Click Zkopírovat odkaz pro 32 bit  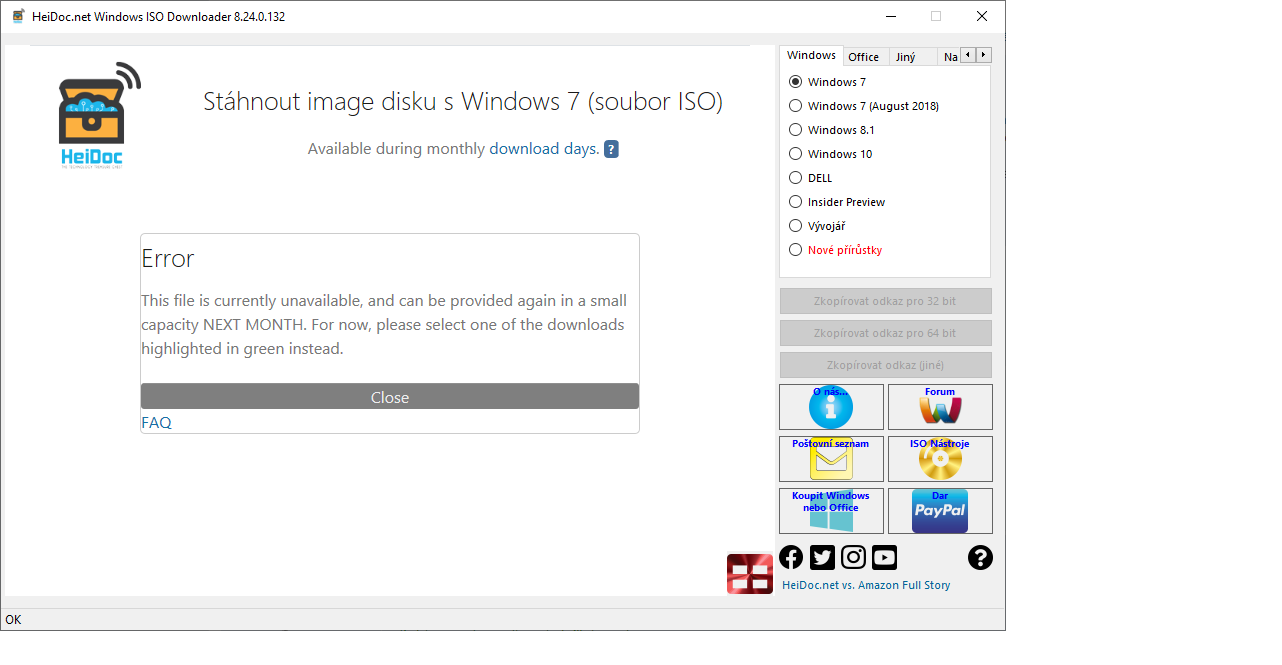coord(886,301)
